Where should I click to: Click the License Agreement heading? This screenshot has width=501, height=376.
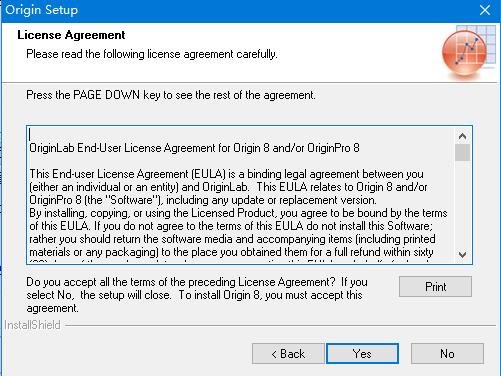pyautogui.click(x=71, y=35)
